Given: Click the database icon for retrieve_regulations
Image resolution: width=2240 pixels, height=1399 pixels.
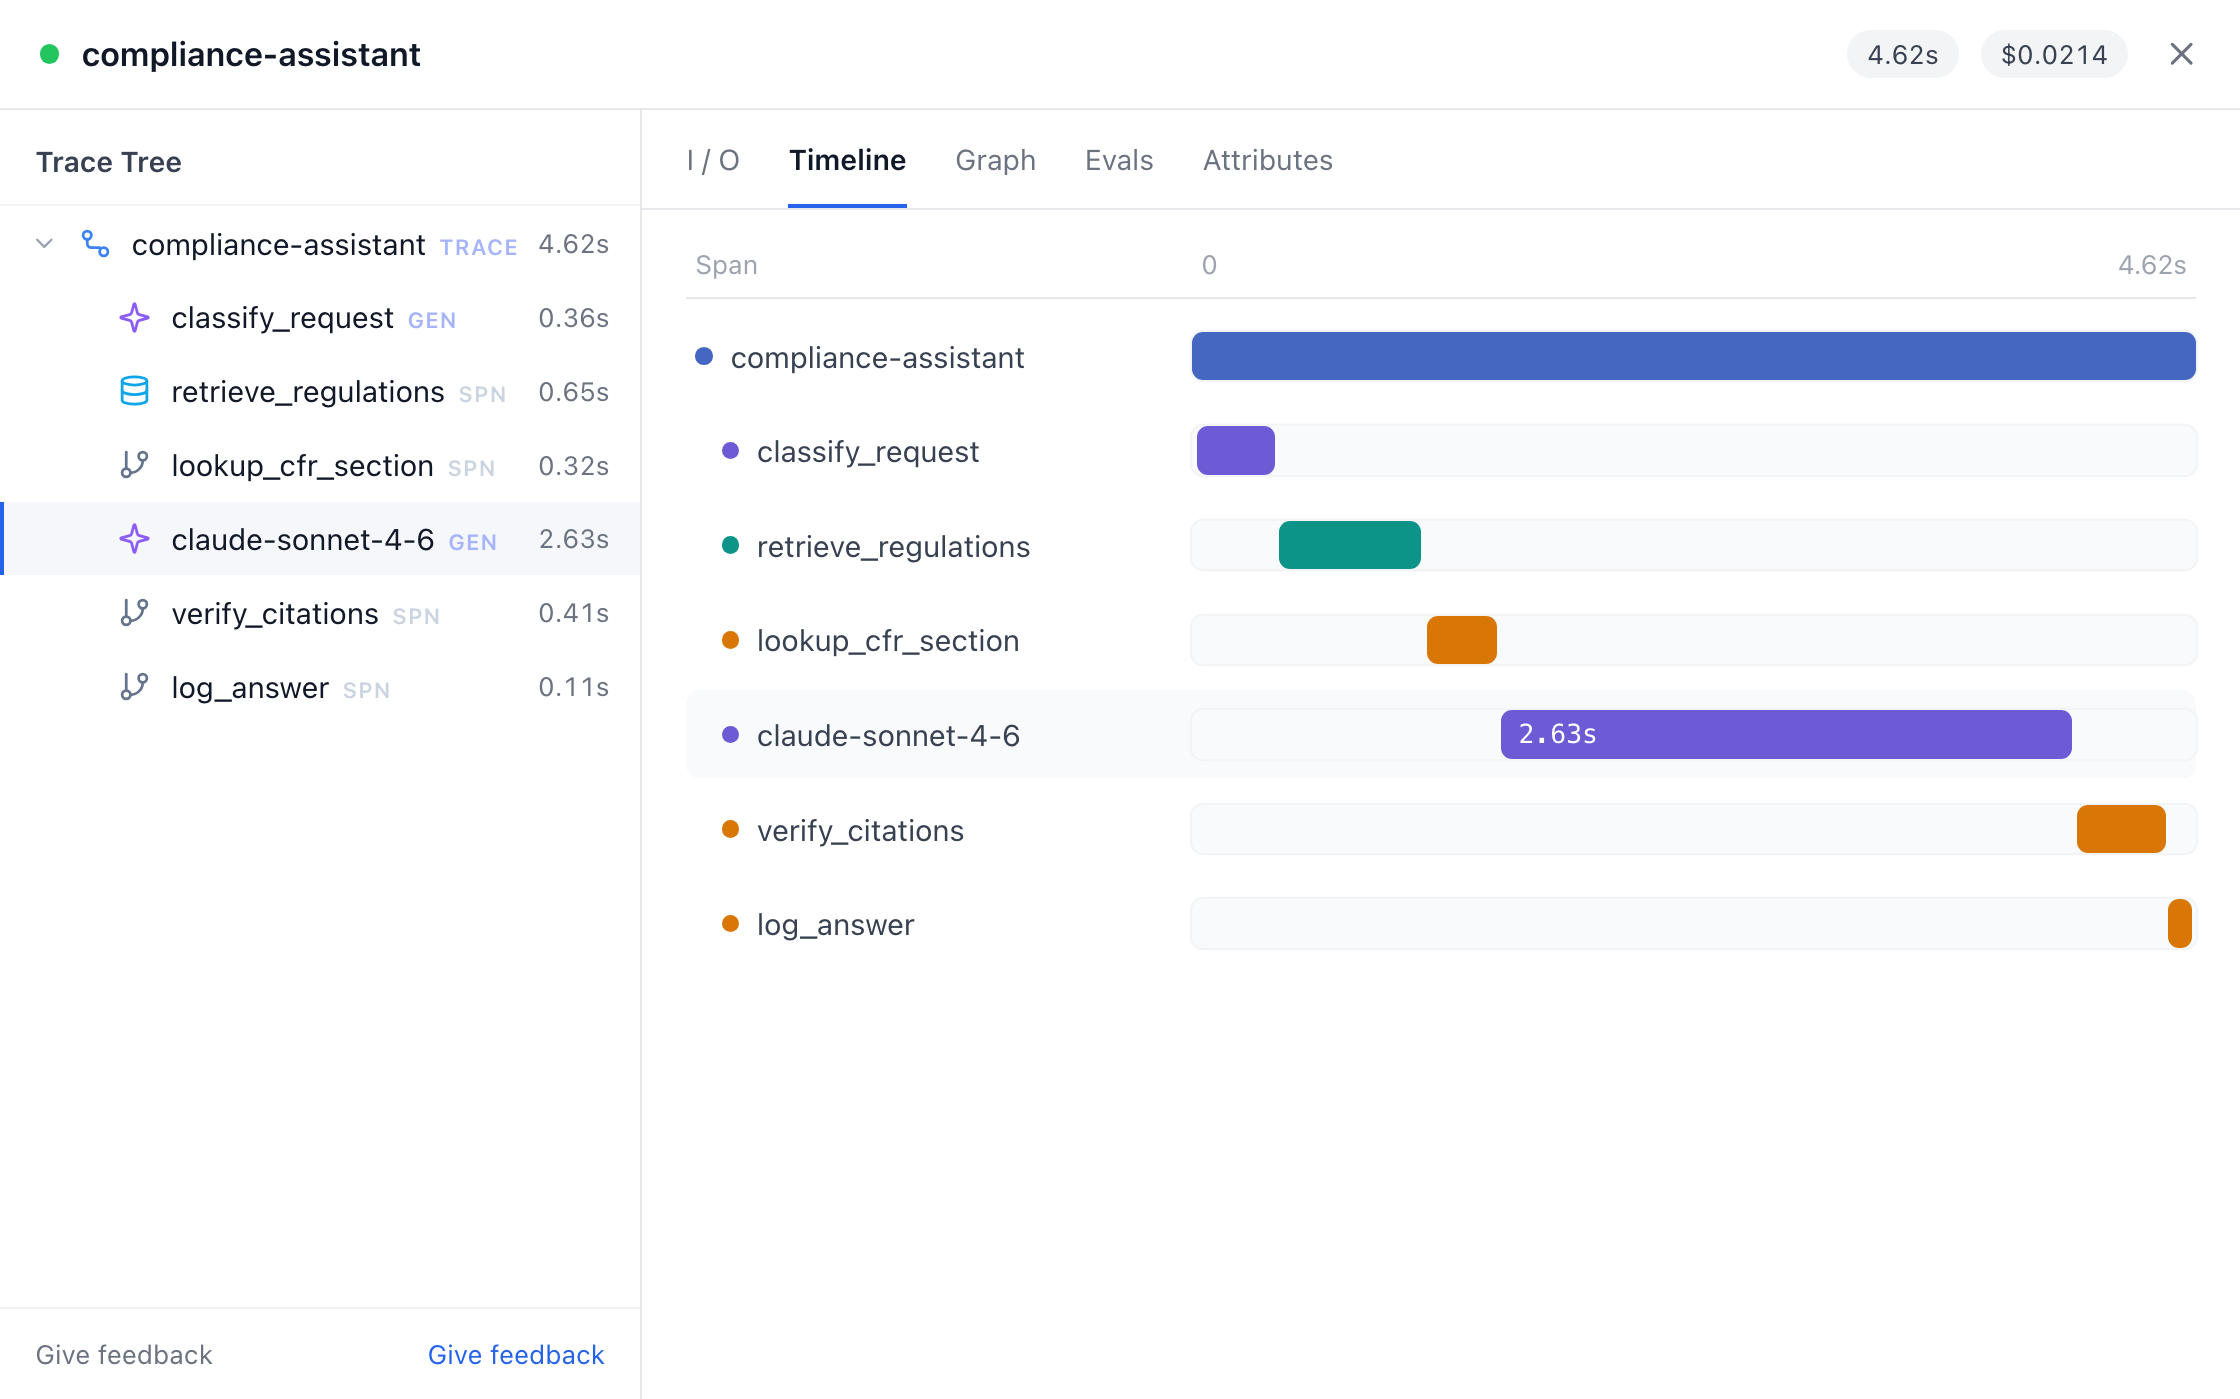Looking at the screenshot, I should 134,392.
